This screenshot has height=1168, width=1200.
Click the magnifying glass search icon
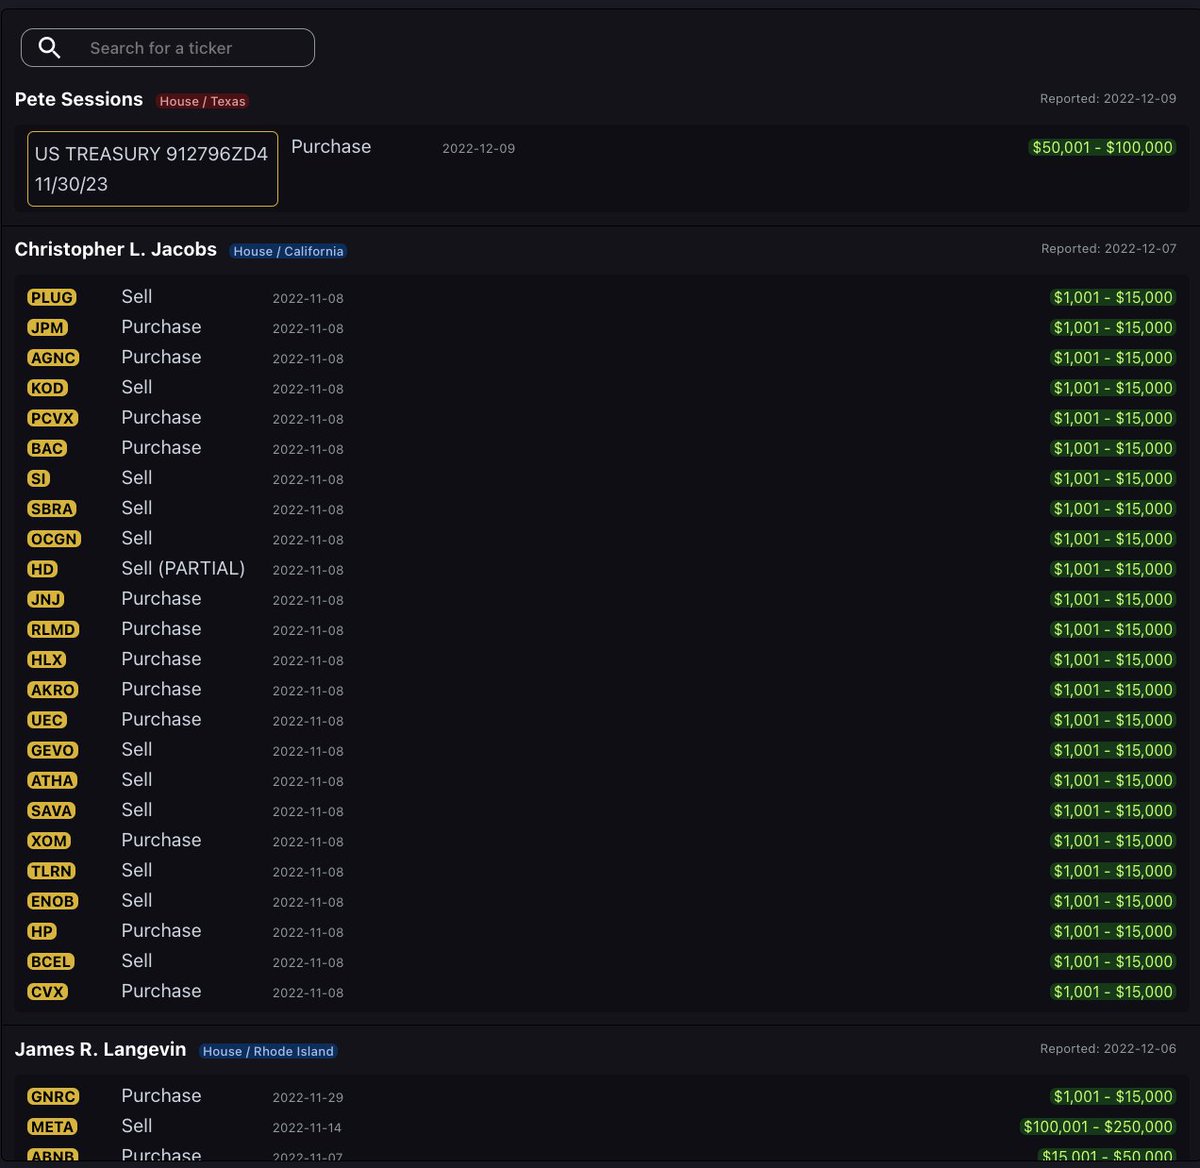[x=49, y=47]
